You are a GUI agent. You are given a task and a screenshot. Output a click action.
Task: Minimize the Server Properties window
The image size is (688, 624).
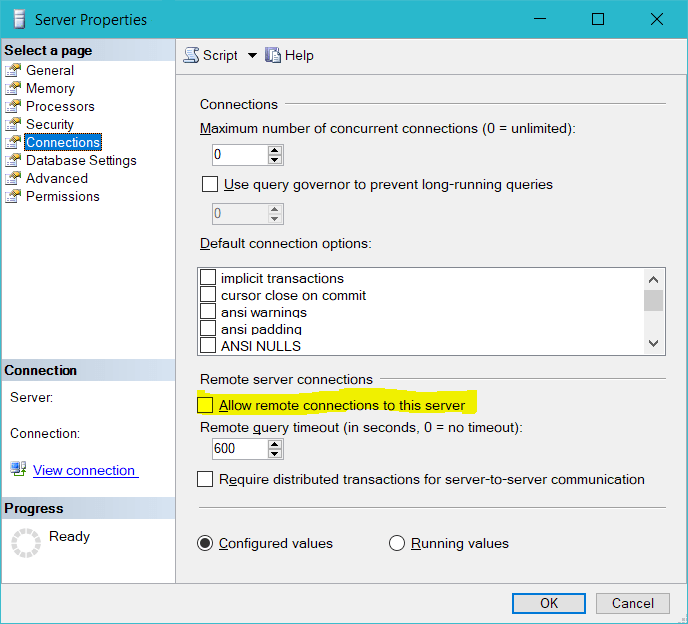[x=540, y=19]
